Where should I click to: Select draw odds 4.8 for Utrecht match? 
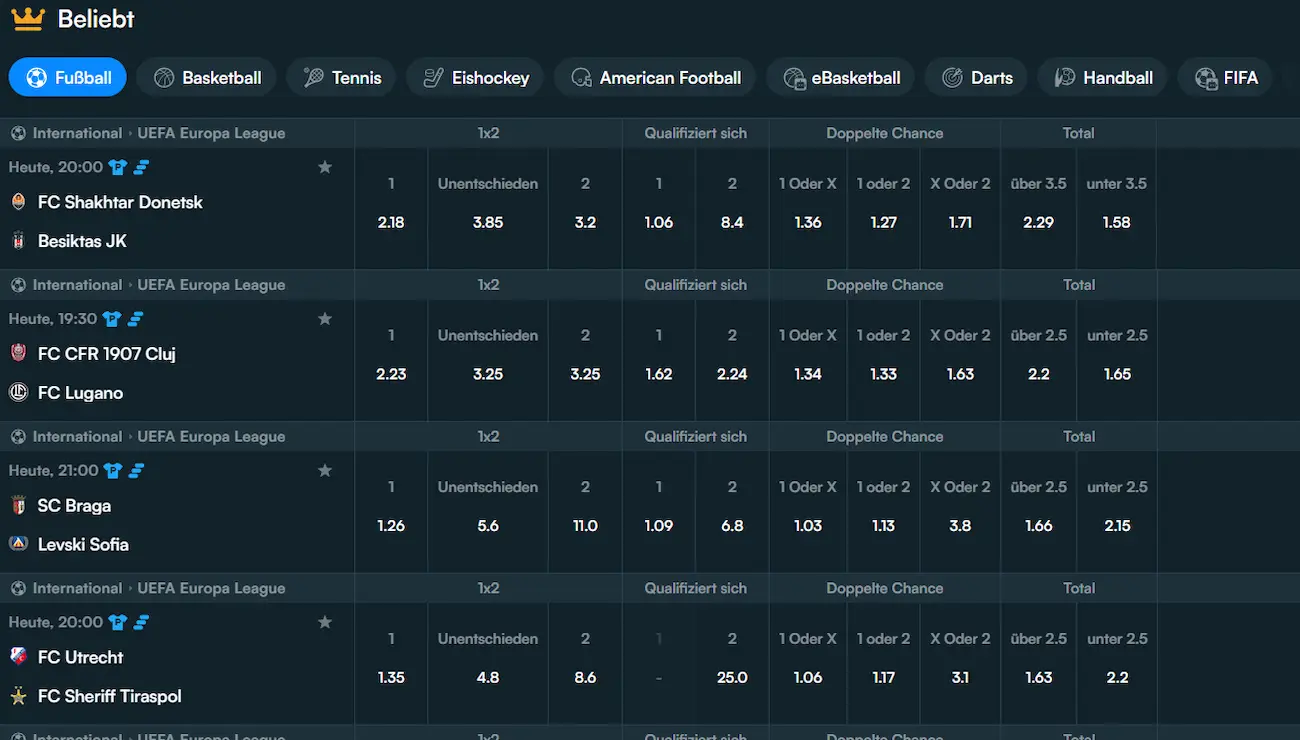click(488, 664)
